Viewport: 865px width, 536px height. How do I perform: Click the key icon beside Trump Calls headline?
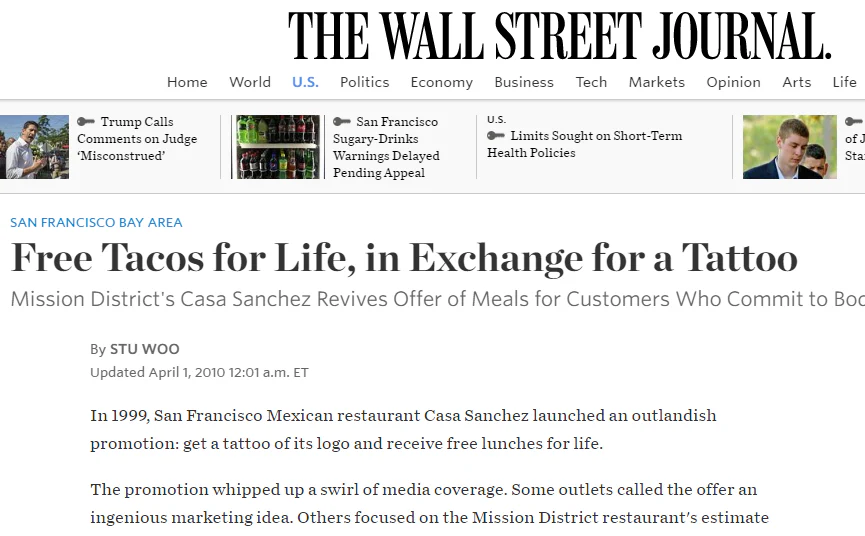(86, 121)
